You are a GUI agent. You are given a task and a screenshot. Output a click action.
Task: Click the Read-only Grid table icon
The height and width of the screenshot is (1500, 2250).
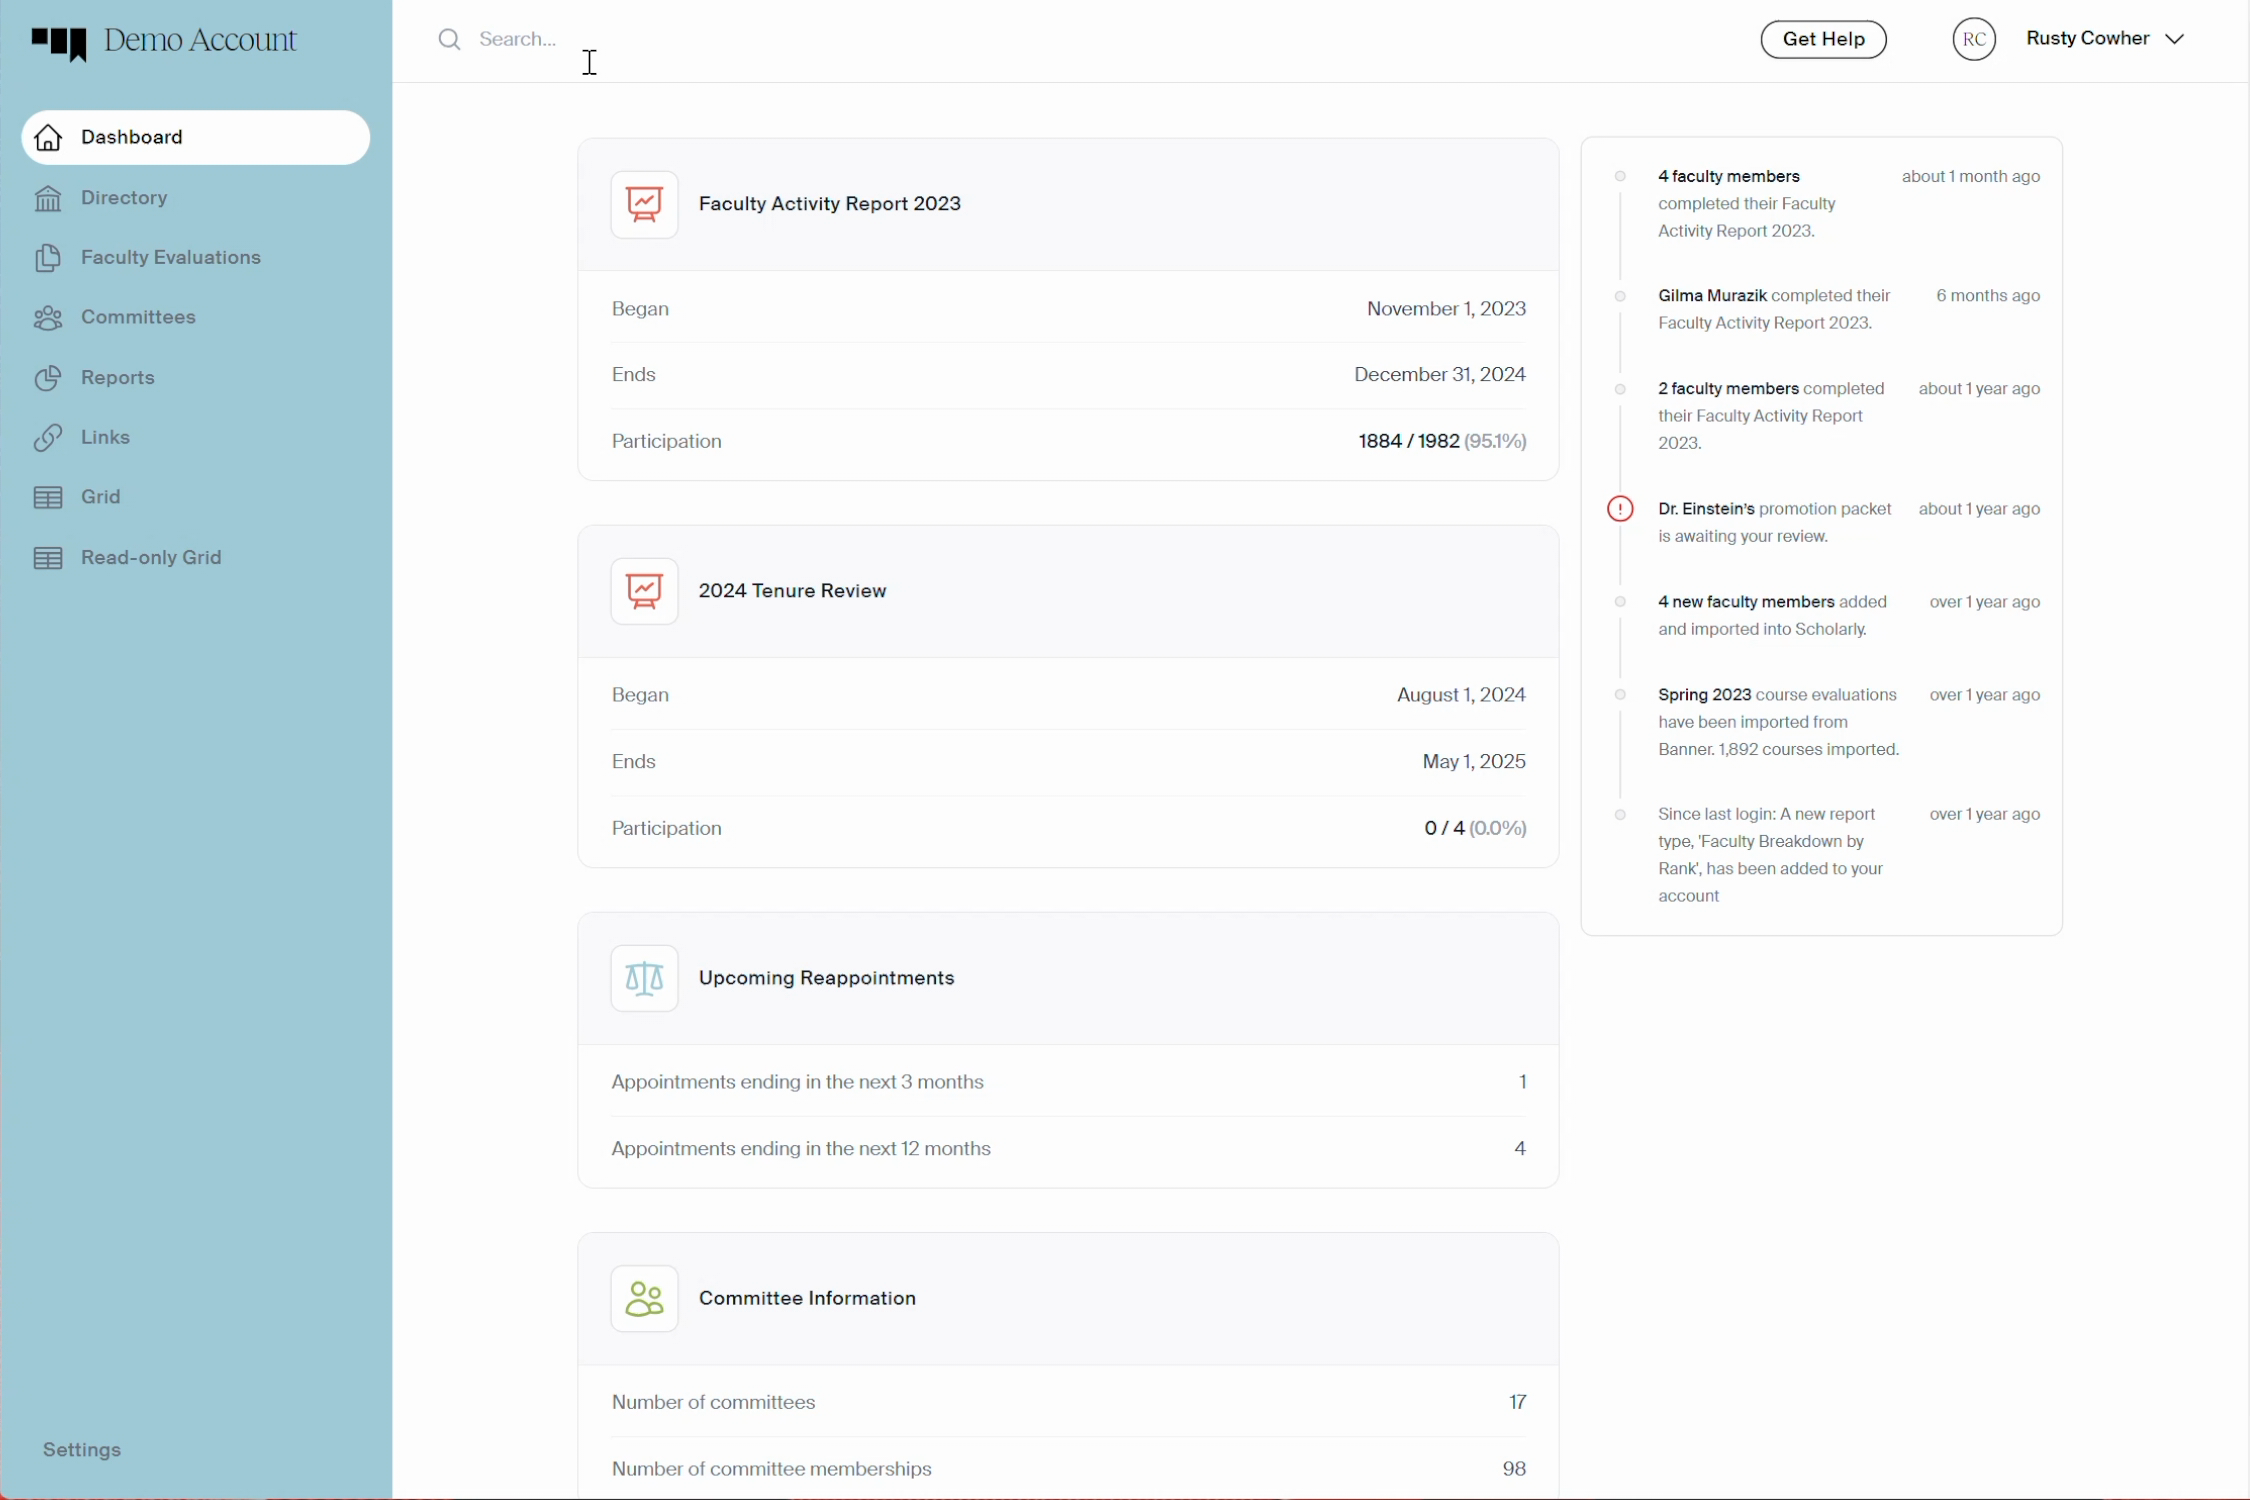[48, 558]
